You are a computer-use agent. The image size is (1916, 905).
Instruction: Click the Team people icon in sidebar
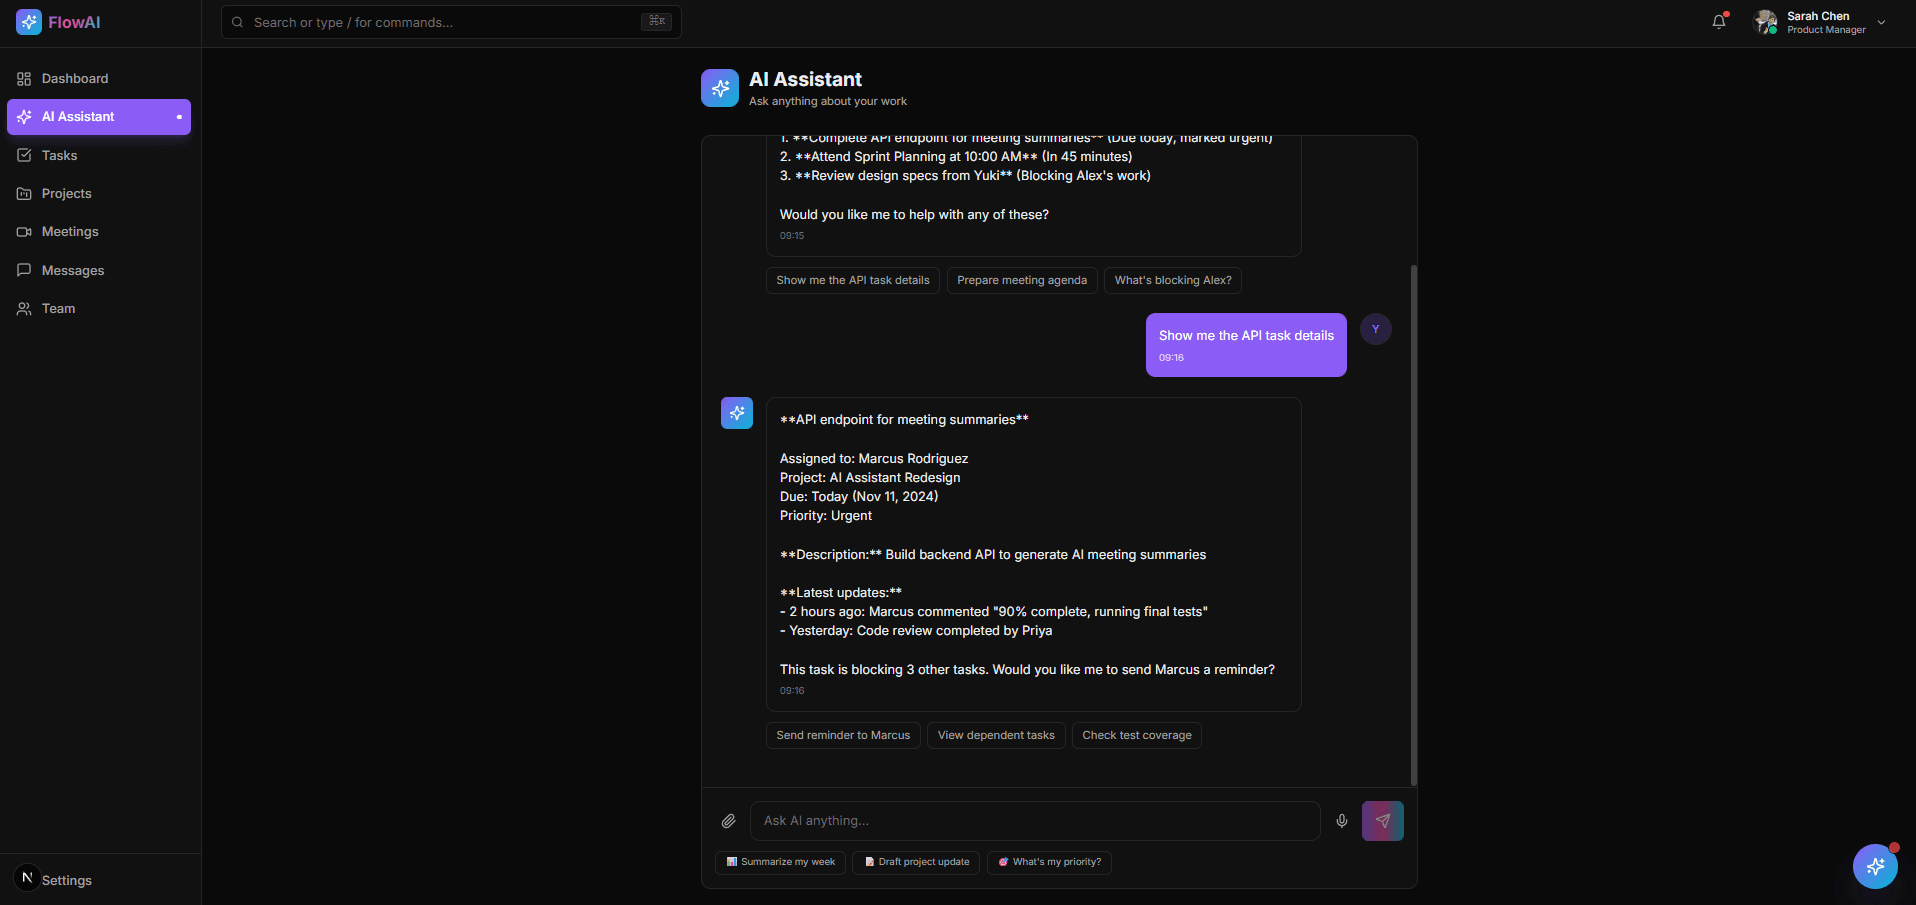[x=23, y=308]
